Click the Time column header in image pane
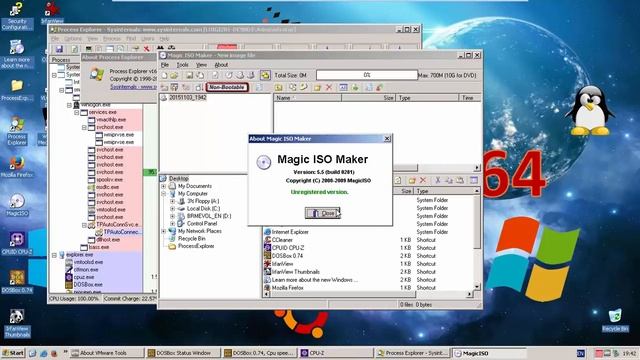Image resolution: width=640 pixels, height=360 pixels. 470,98
